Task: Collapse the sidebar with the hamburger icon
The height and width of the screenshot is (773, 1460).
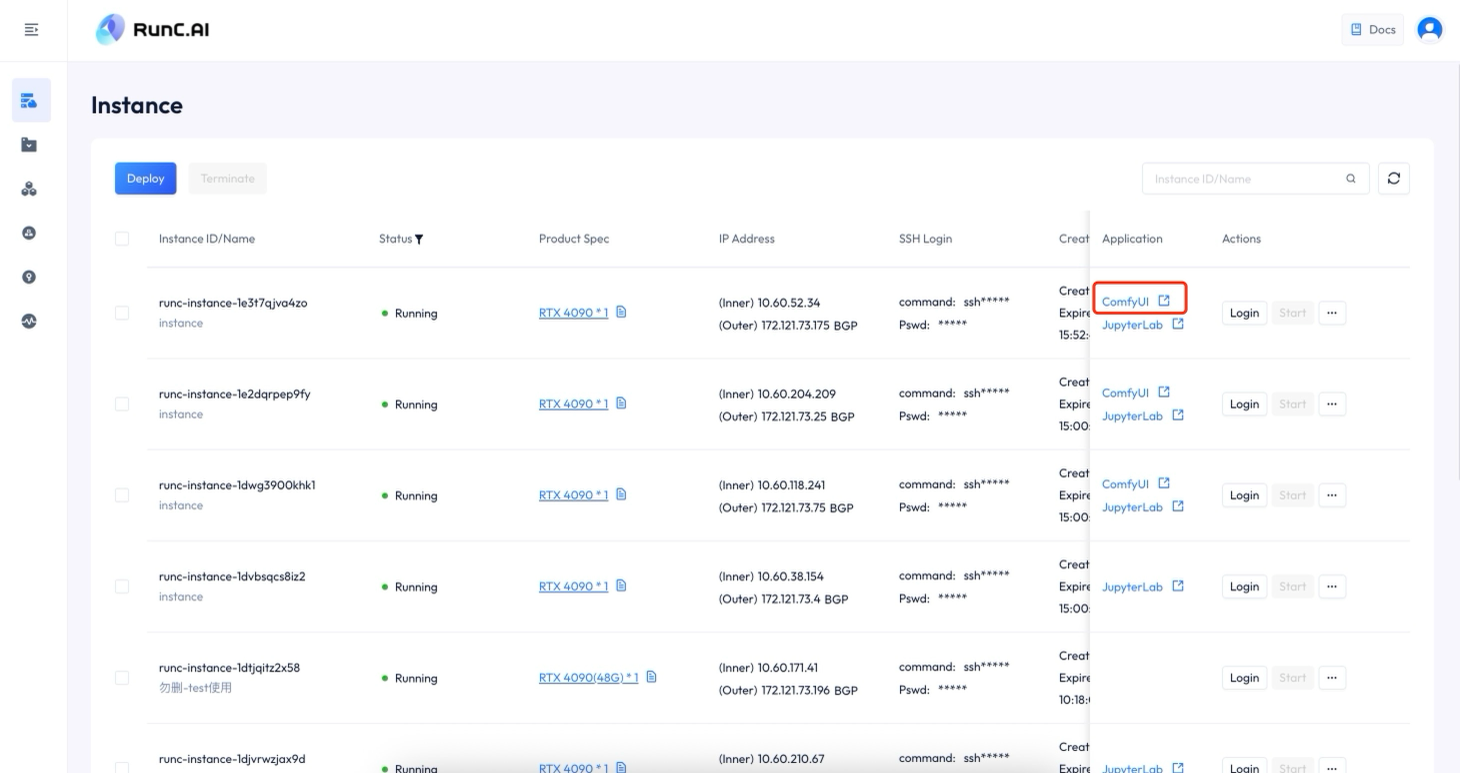Action: tap(32, 30)
